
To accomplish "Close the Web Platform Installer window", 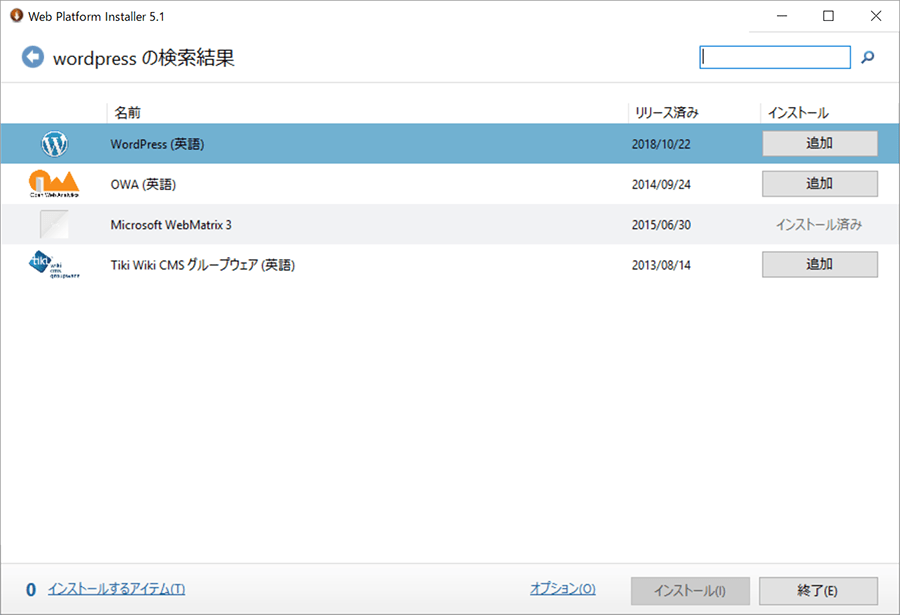I will pos(876,16).
